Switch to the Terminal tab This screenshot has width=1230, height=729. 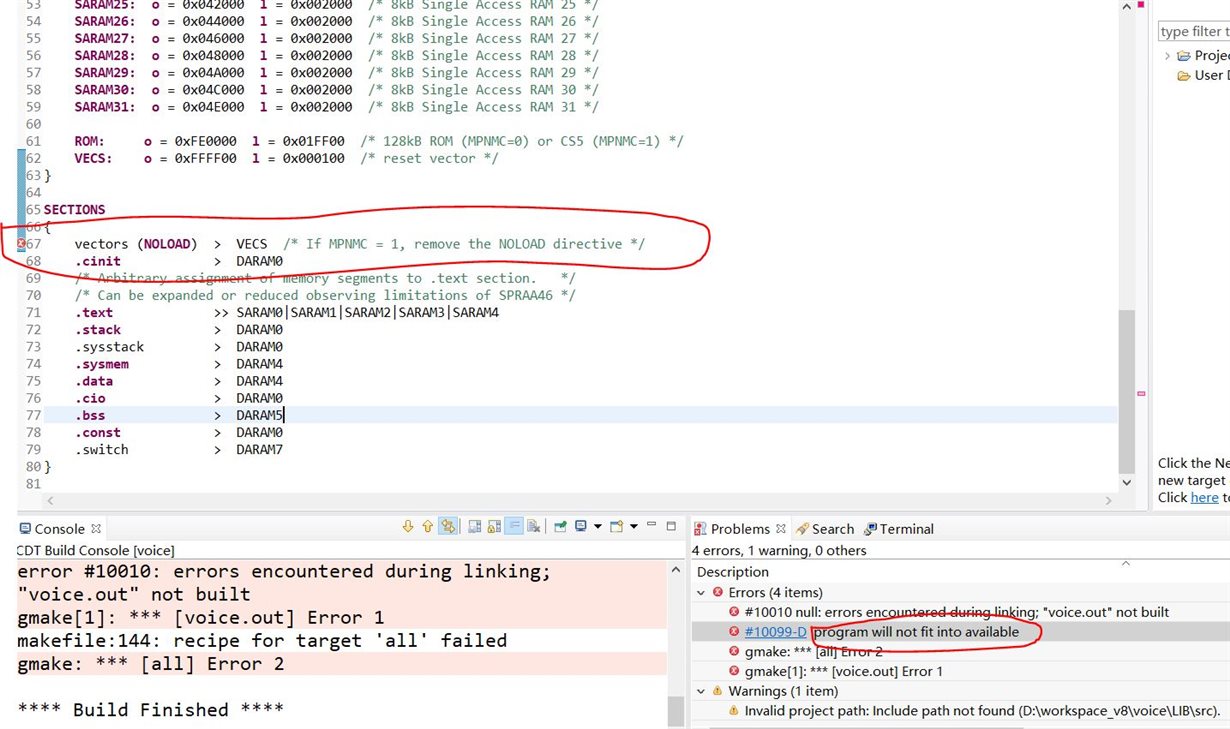(898, 529)
